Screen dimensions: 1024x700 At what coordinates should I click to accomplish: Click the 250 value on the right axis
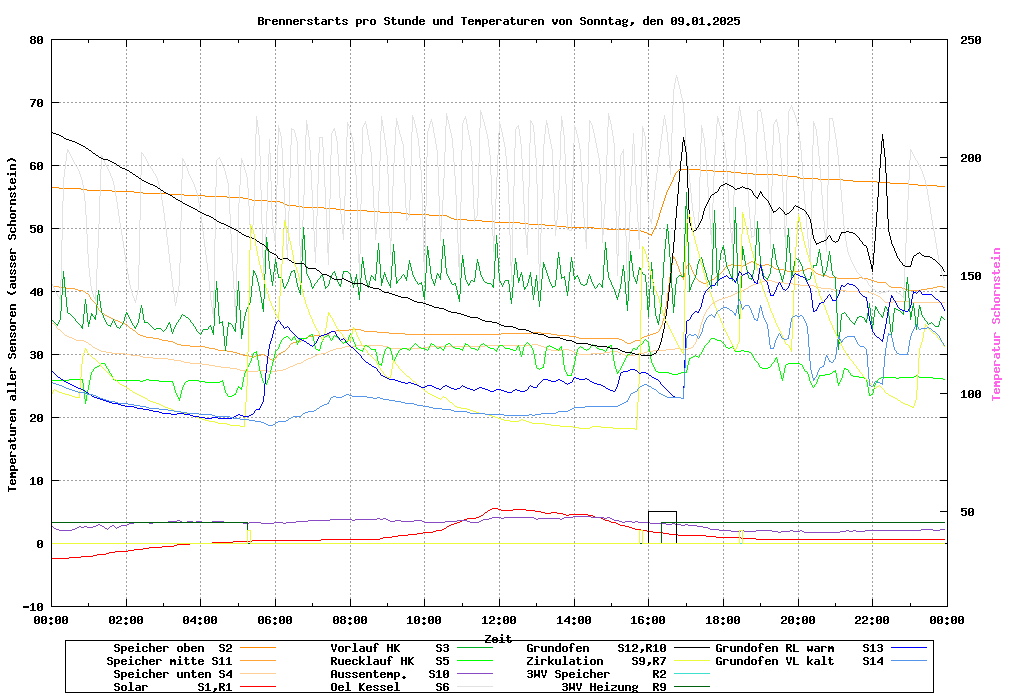pos(971,40)
